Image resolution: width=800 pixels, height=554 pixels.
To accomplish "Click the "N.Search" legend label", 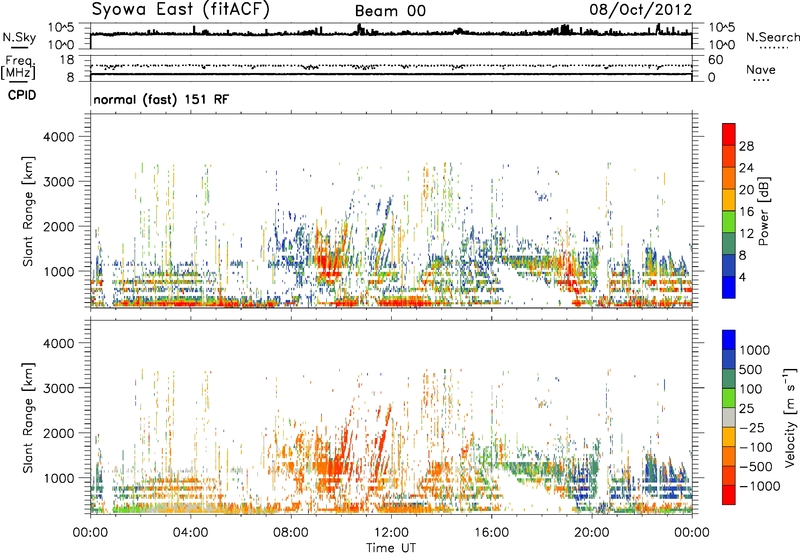I will pos(772,37).
